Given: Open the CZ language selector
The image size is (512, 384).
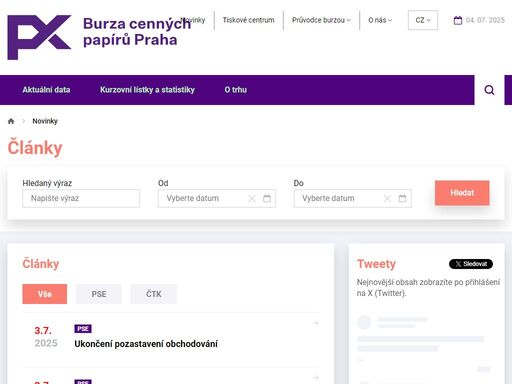Looking at the screenshot, I should 423,20.
